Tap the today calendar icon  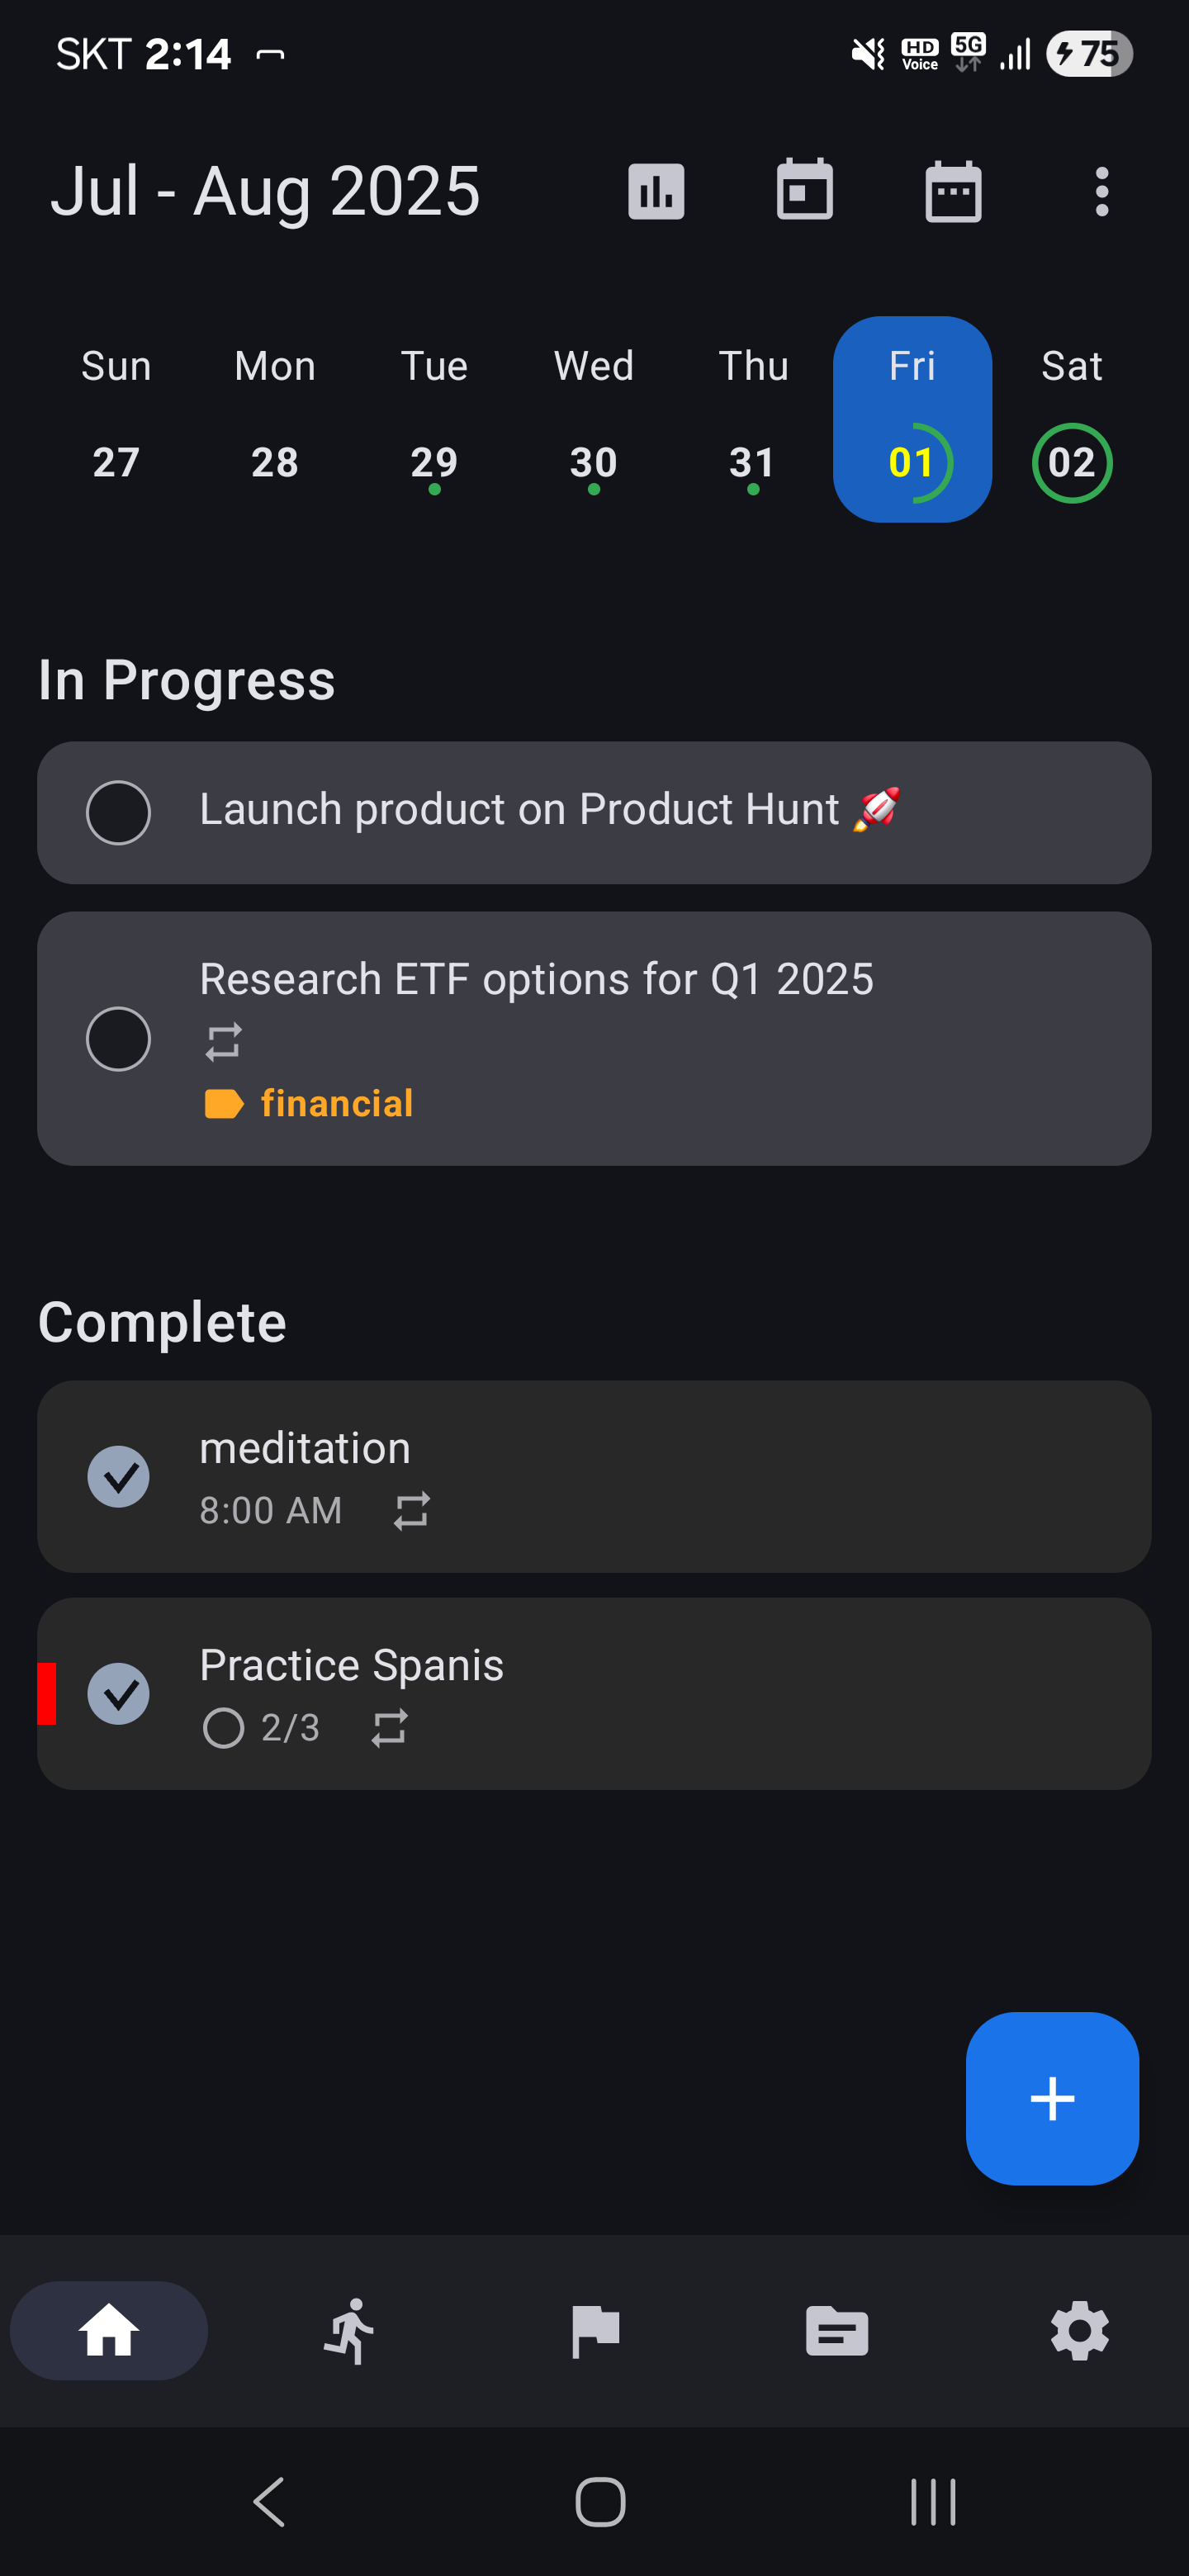(x=804, y=190)
